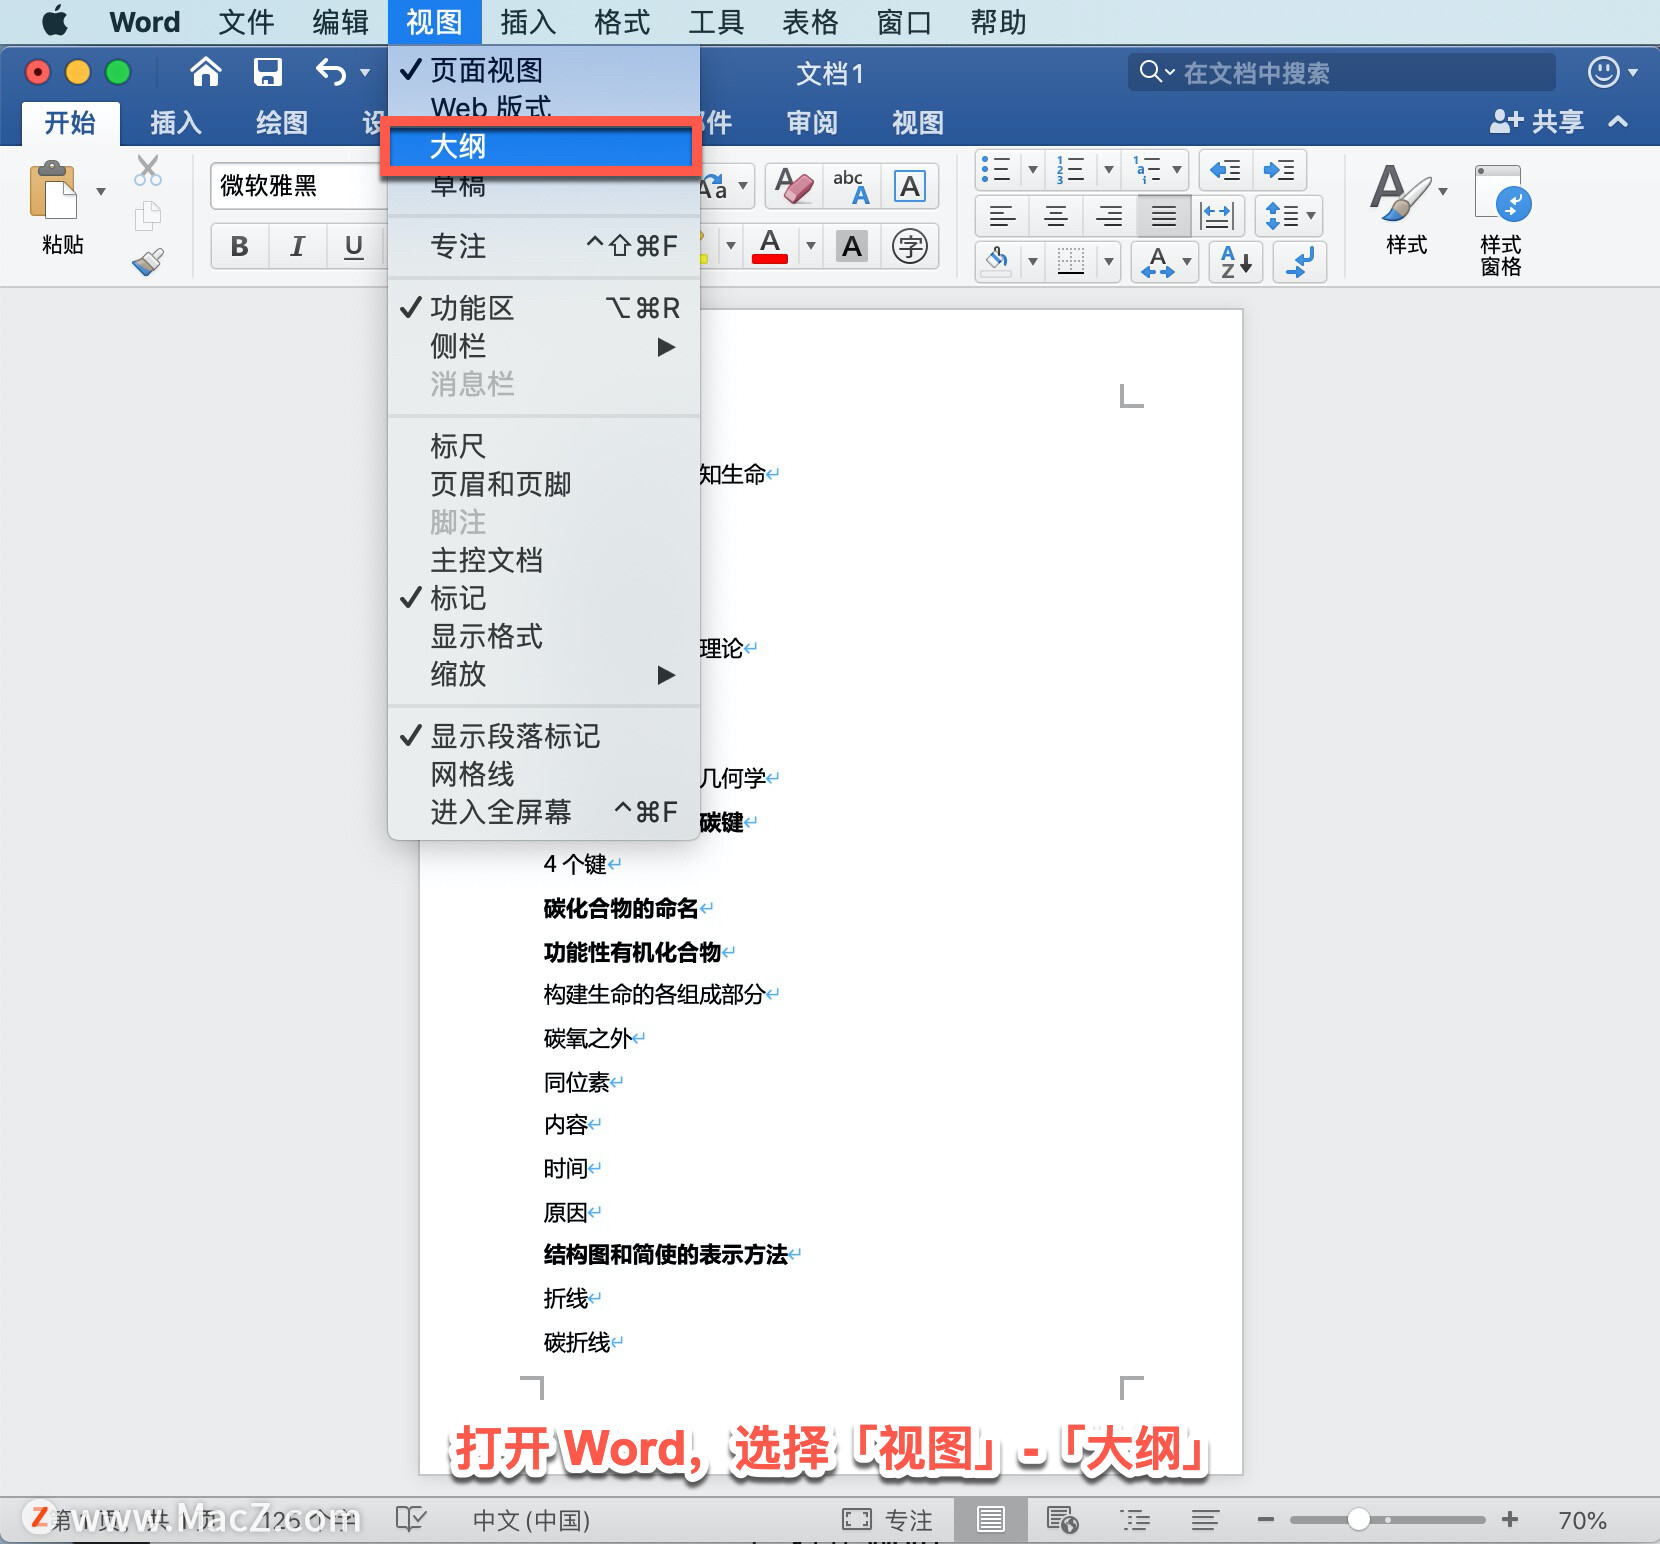
Task: Expand the 缩放 submenu
Action: 544,674
